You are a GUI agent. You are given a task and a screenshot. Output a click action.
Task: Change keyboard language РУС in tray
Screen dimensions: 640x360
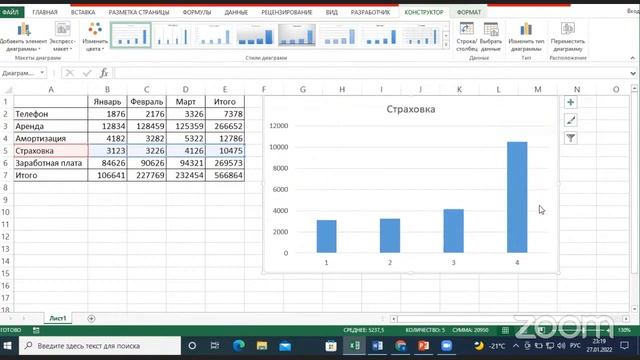575,346
